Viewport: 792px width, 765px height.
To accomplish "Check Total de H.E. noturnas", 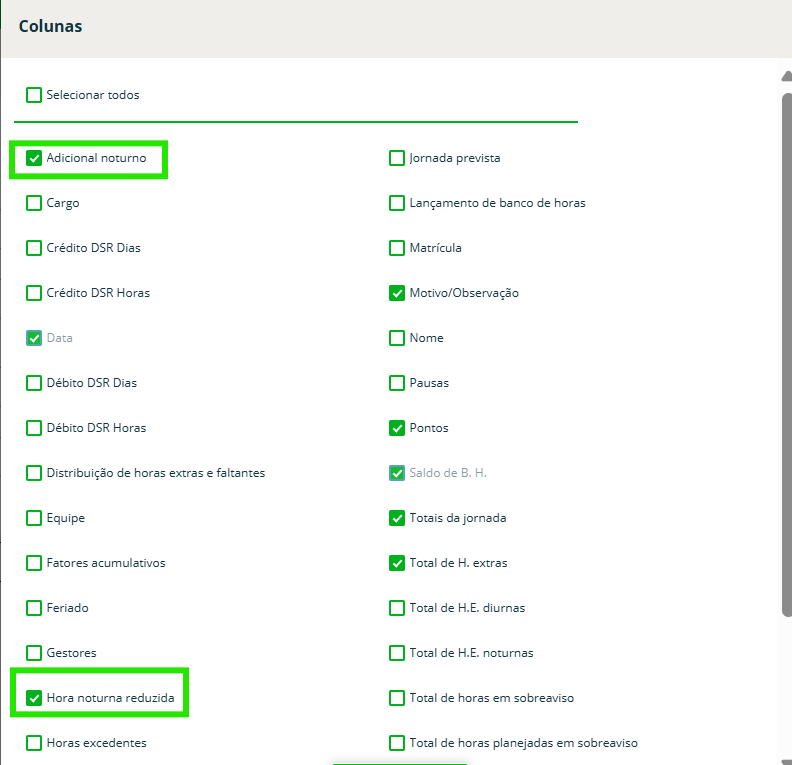I will click(x=397, y=653).
